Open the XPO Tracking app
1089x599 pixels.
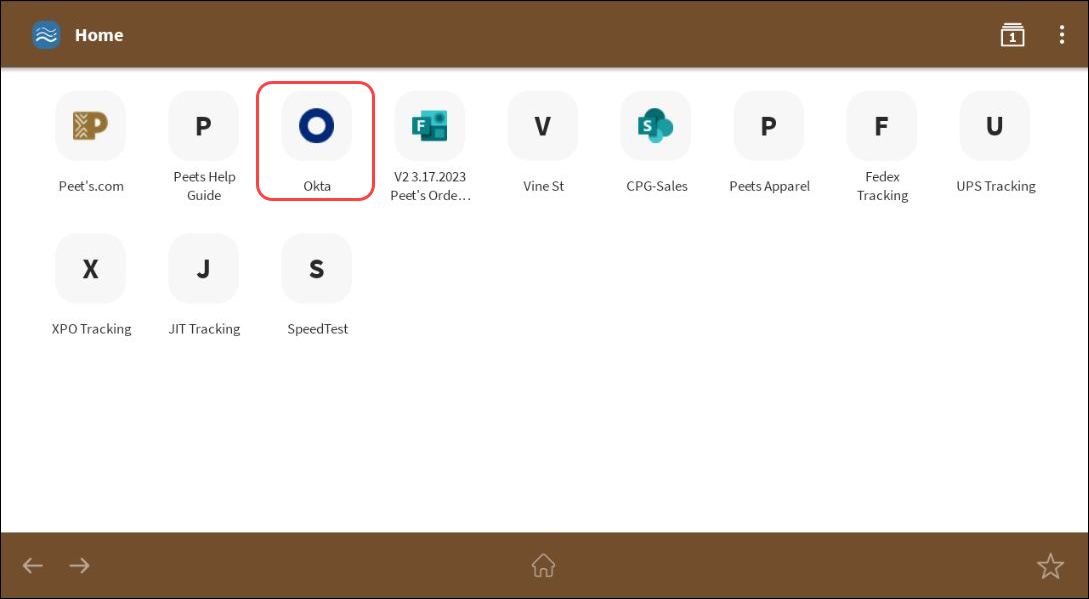(x=90, y=268)
